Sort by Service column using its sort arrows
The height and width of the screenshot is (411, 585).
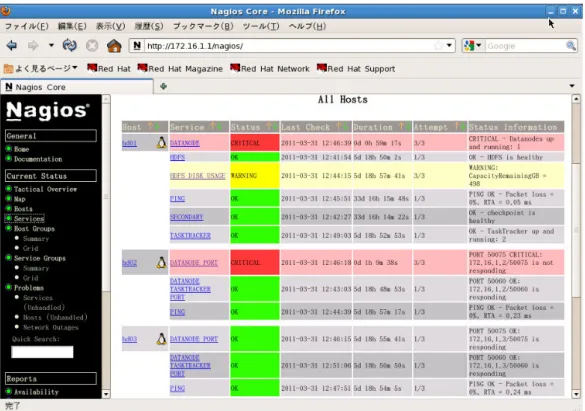(x=215, y=127)
